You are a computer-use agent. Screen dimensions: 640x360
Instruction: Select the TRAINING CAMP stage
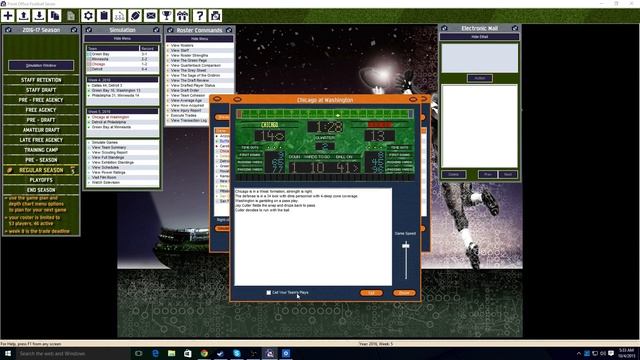(41, 150)
